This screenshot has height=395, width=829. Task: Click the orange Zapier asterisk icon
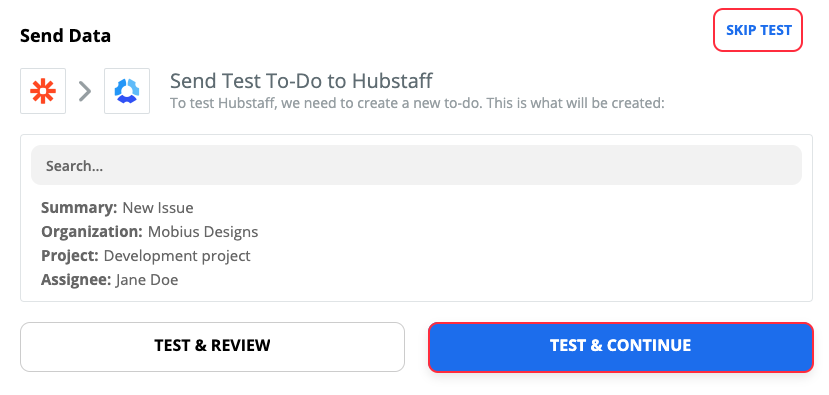coord(43,91)
